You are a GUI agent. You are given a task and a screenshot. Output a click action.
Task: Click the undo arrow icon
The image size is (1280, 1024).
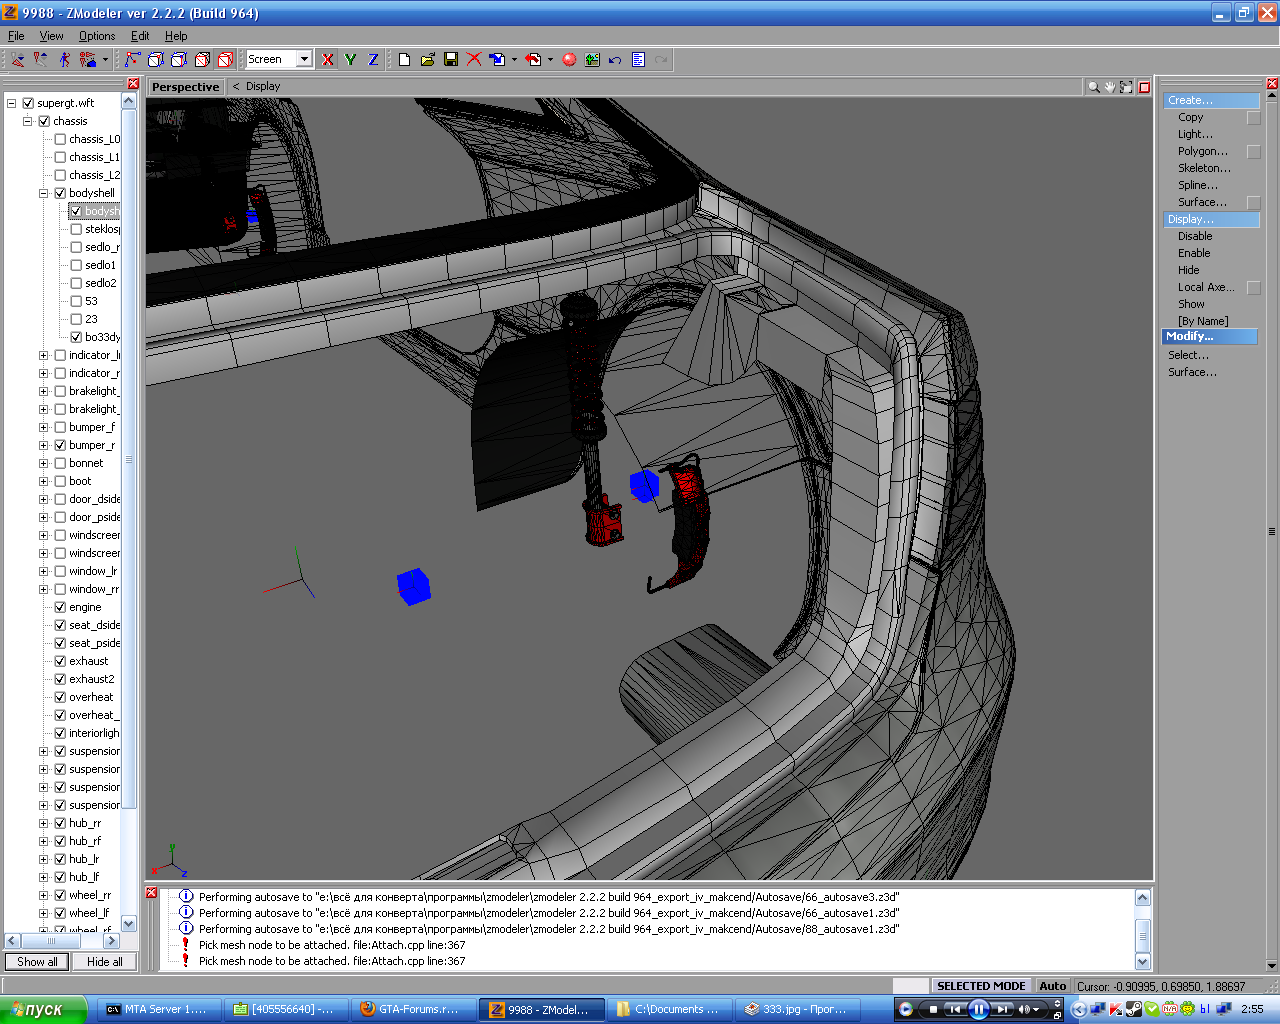(x=615, y=60)
